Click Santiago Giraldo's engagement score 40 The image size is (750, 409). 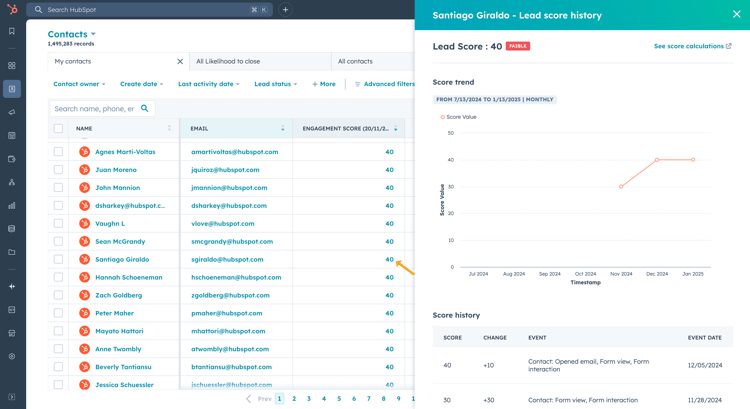(x=389, y=259)
